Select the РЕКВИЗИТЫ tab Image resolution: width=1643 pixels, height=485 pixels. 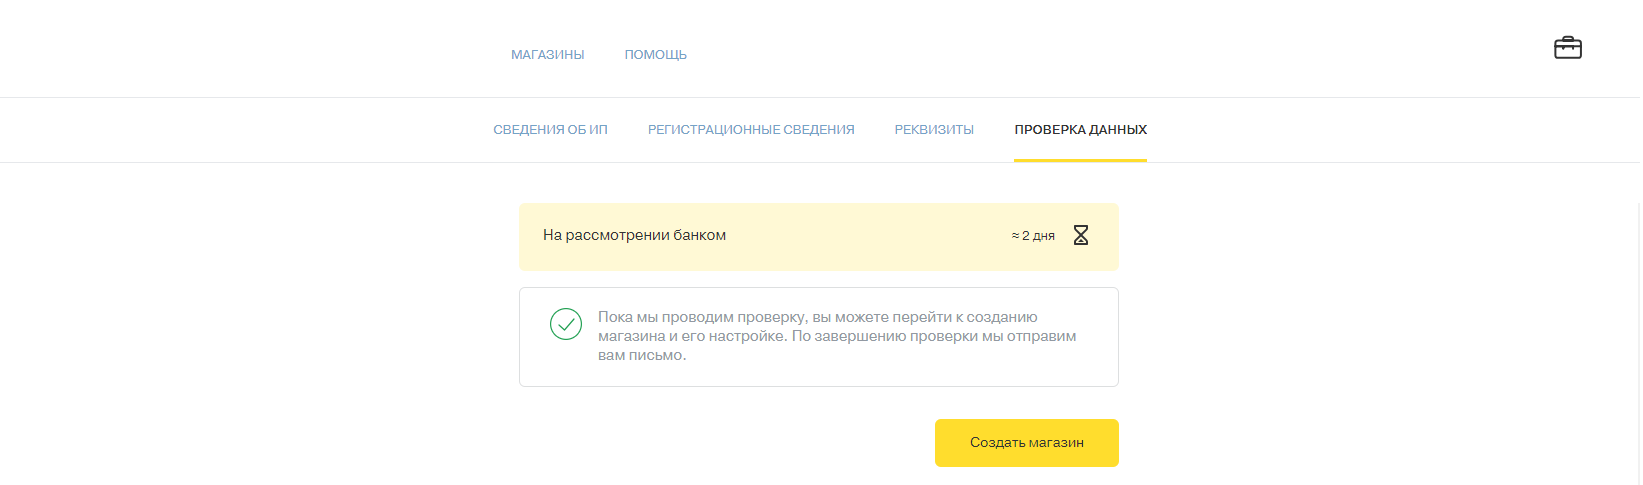[x=934, y=130]
